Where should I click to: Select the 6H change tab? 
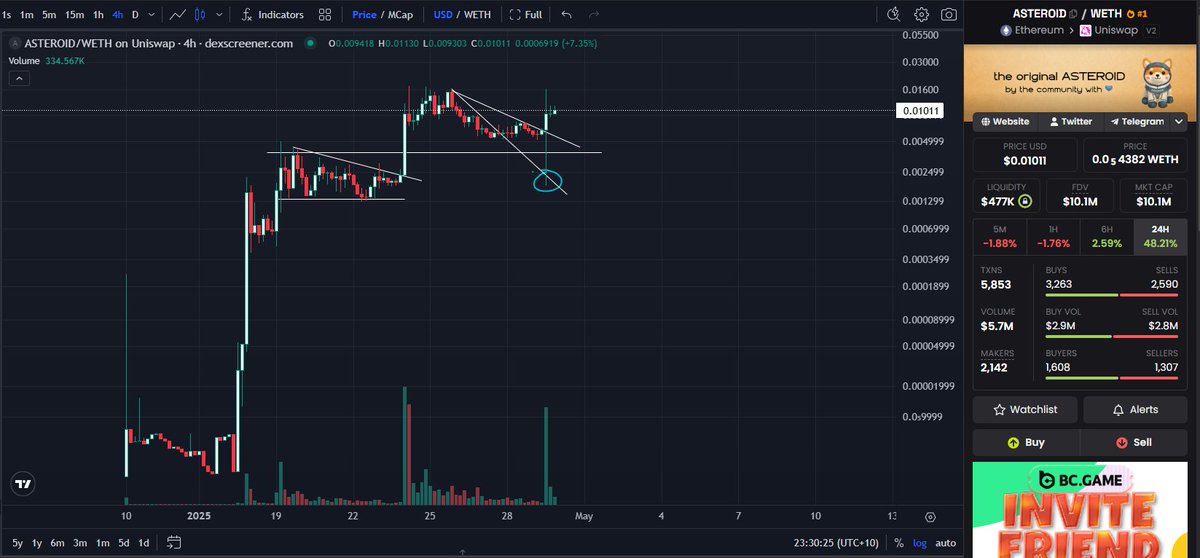coord(1108,236)
